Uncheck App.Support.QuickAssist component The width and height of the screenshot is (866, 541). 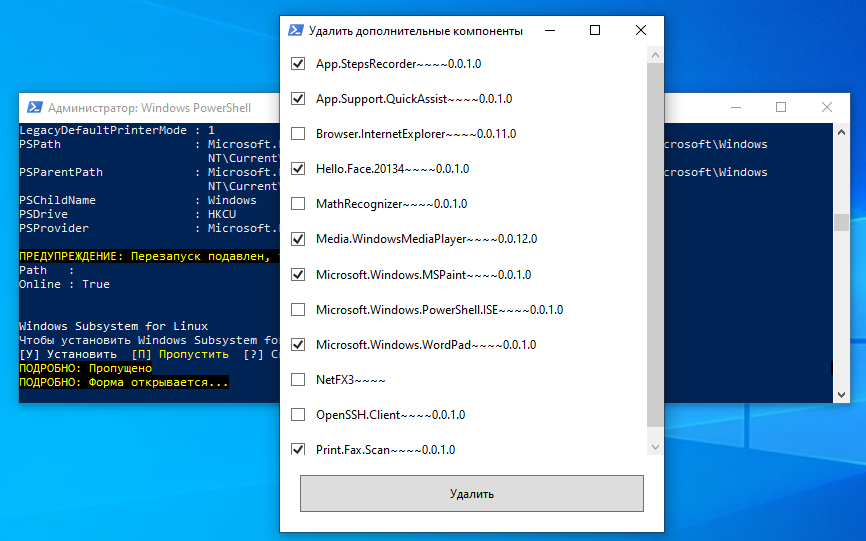tap(298, 98)
